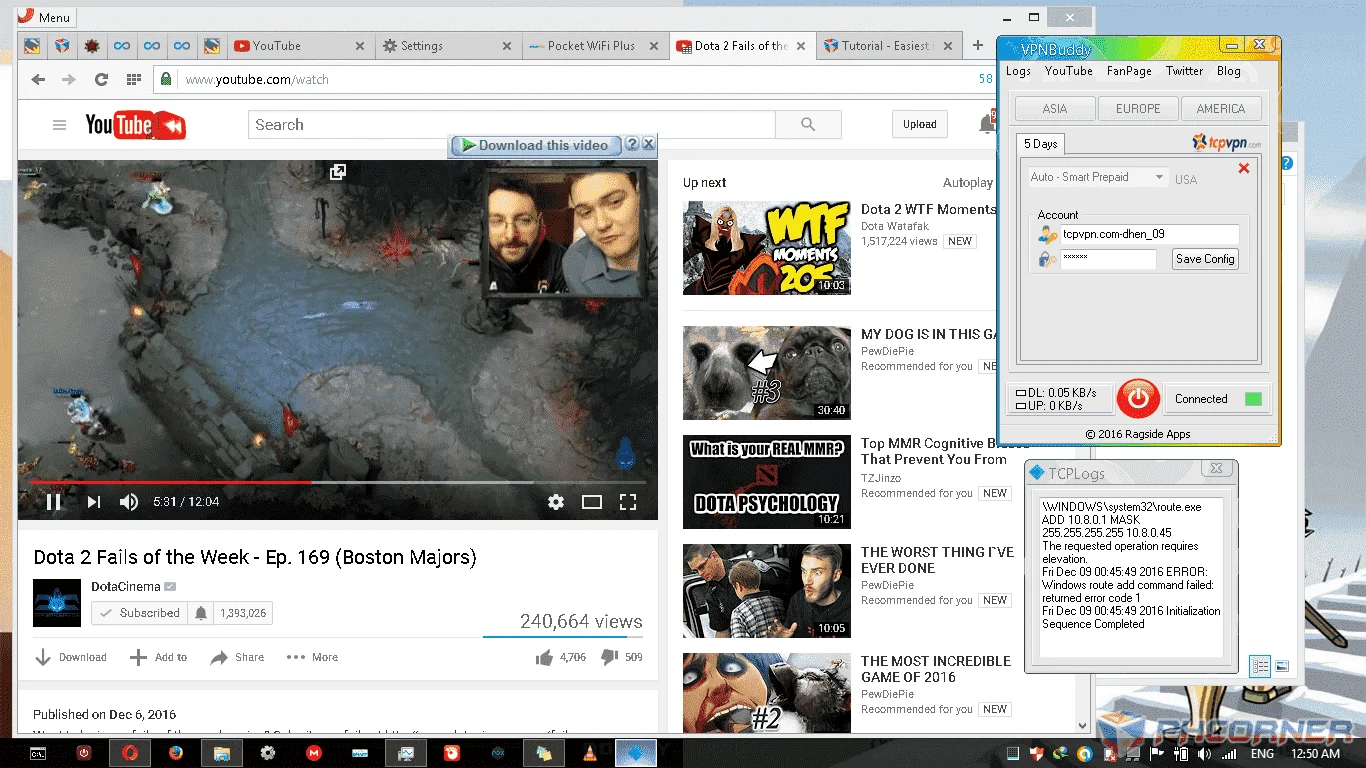Click the red X in VPNBuddy panel
The width and height of the screenshot is (1366, 768).
pyautogui.click(x=1244, y=168)
